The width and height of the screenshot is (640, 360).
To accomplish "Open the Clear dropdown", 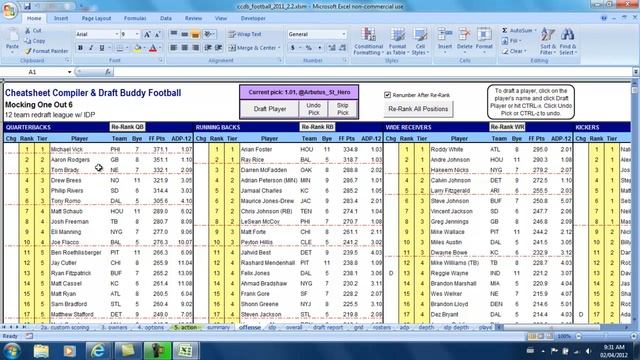I will pos(514,51).
